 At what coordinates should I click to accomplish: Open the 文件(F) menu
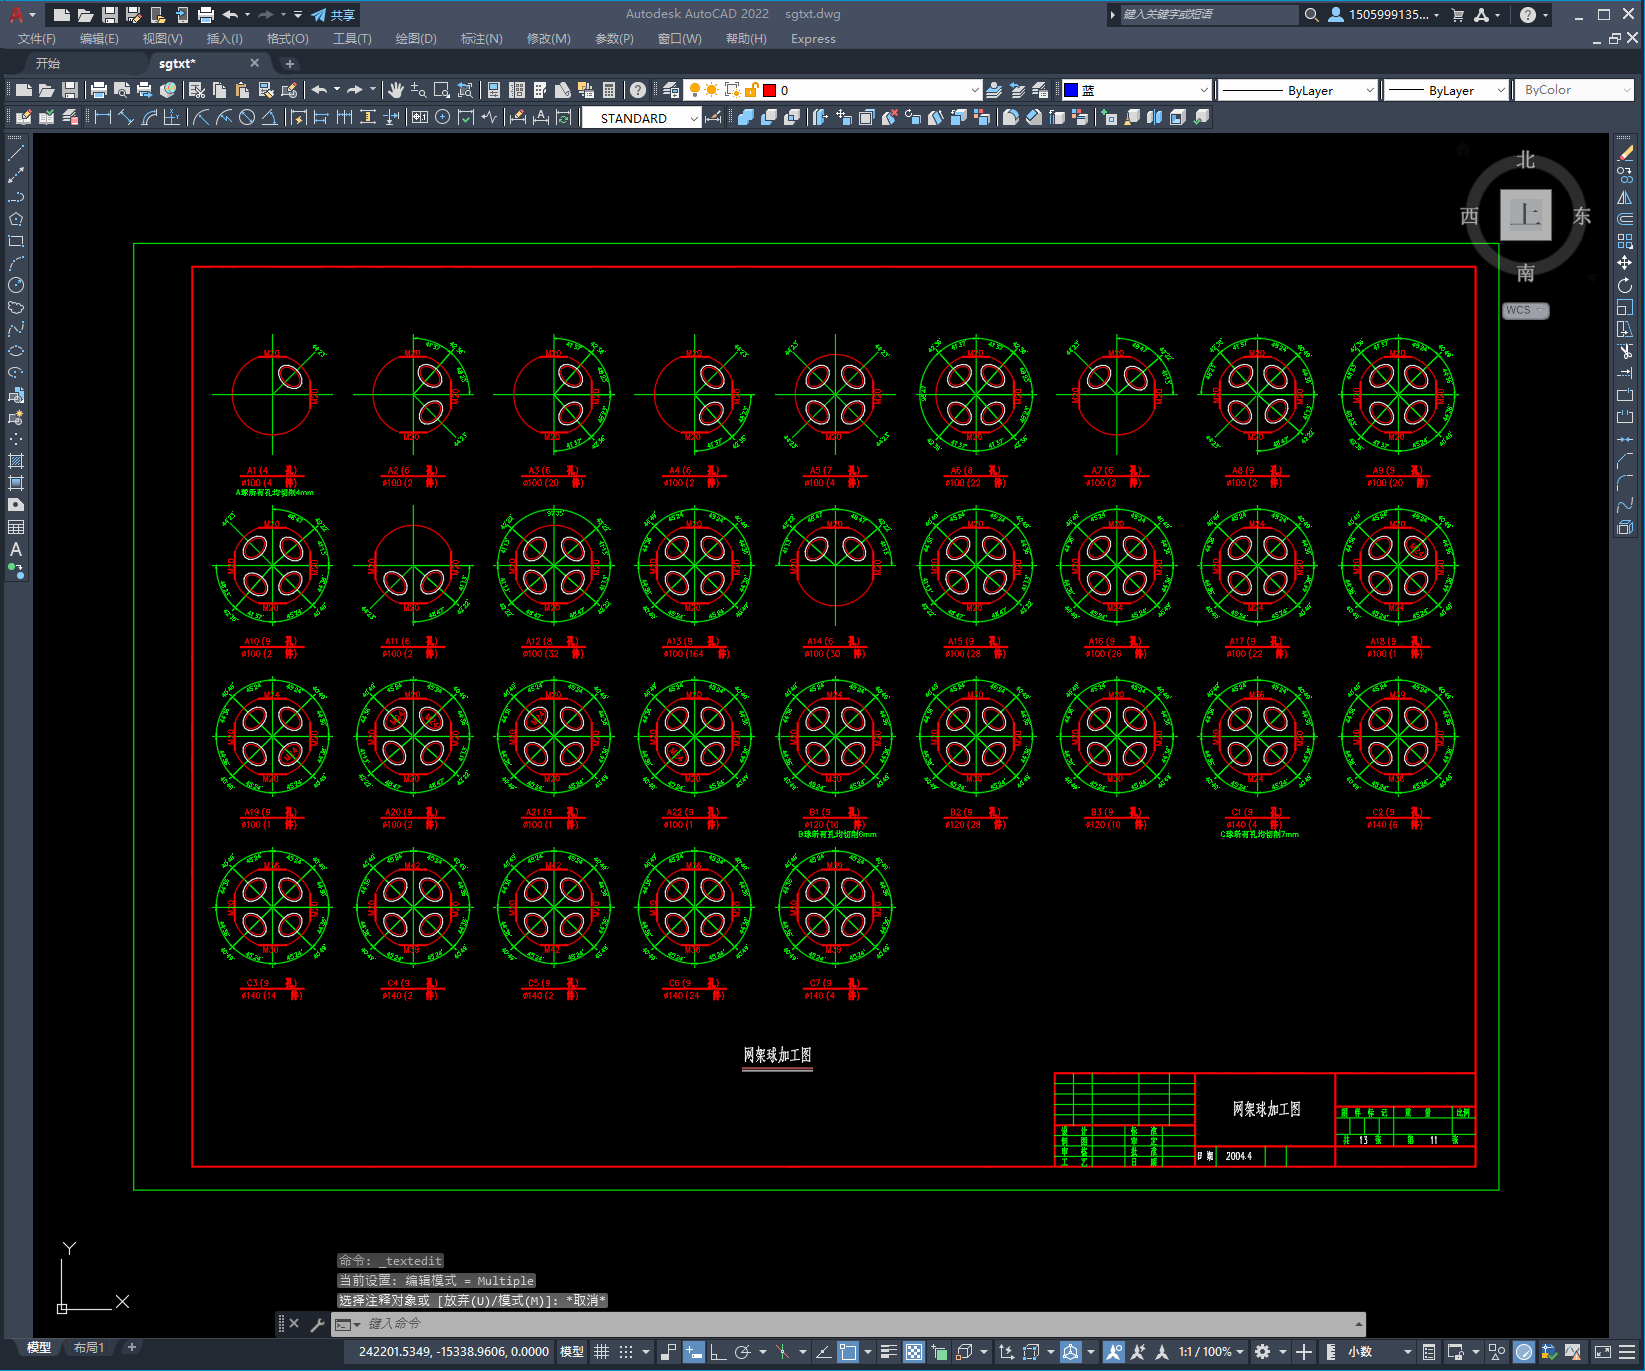(37, 39)
